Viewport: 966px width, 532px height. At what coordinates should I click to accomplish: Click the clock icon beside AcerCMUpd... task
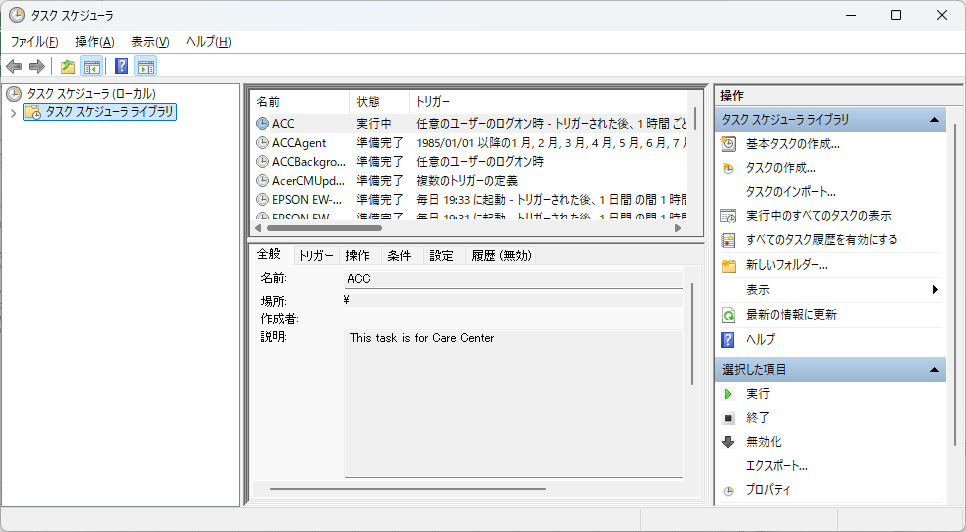(262, 181)
